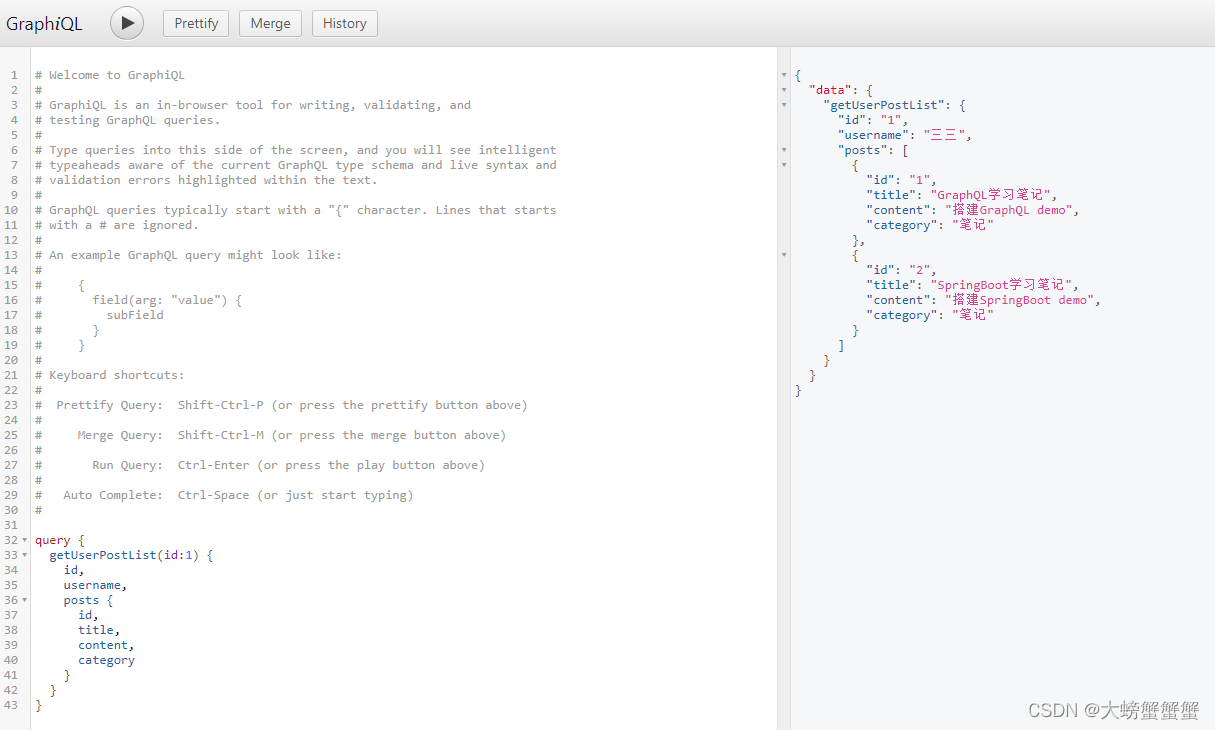Viewport: 1215px width, 730px height.
Task: Collapse the "data" object in results
Action: (784, 90)
